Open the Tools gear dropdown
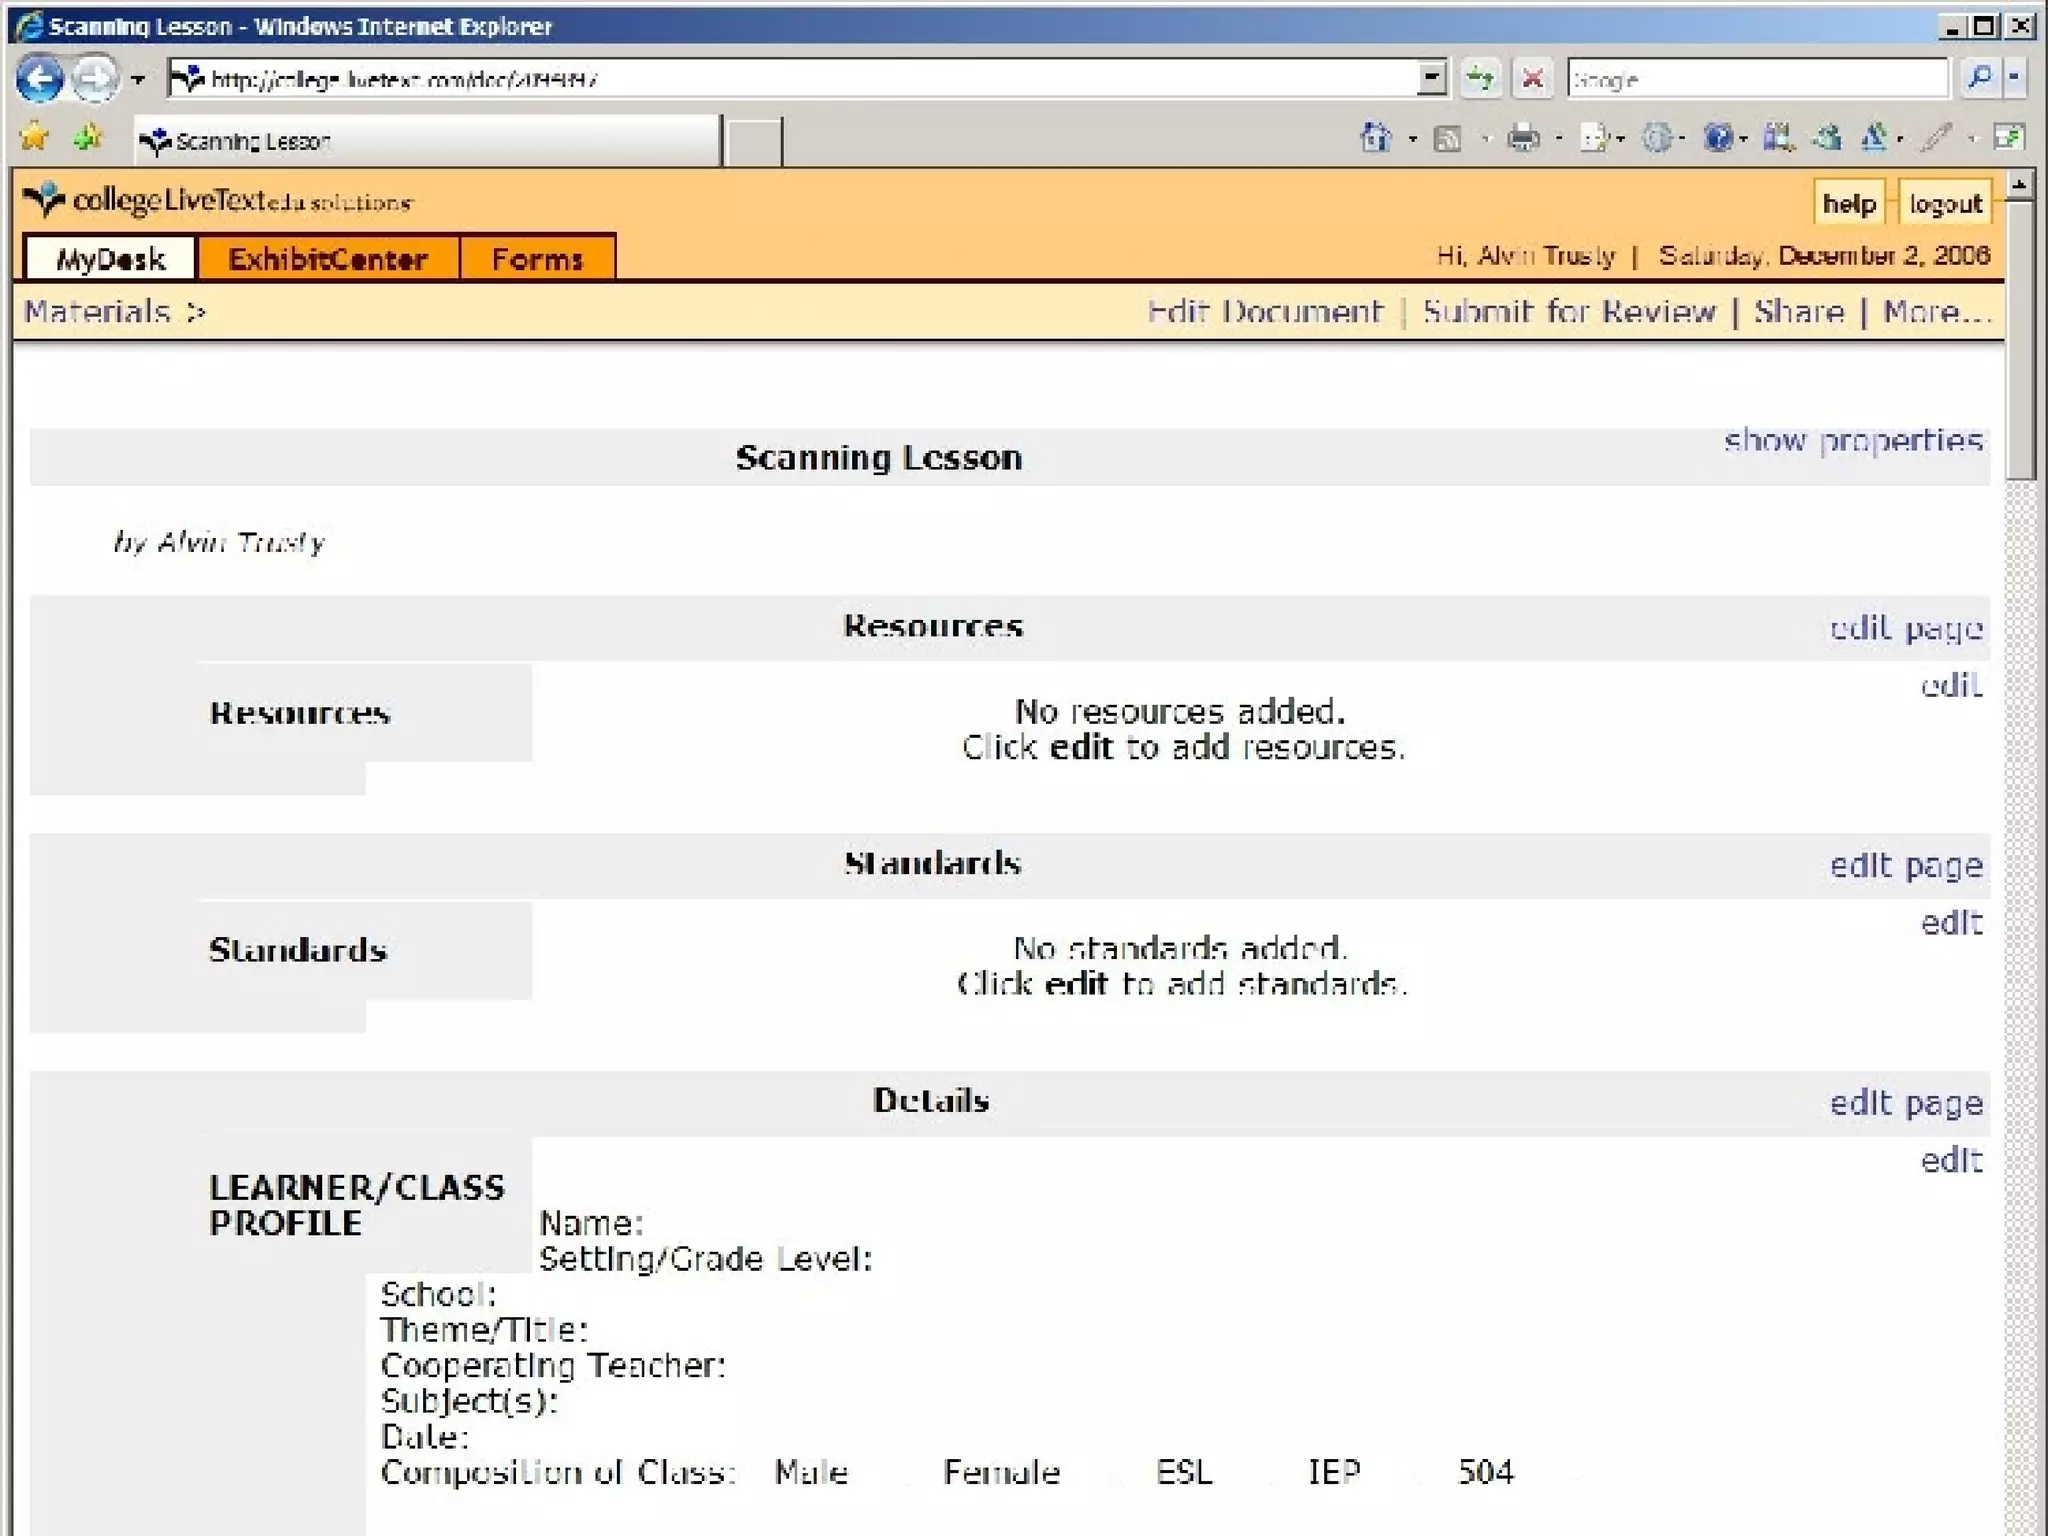Image resolution: width=2048 pixels, height=1536 pixels. tap(1659, 138)
